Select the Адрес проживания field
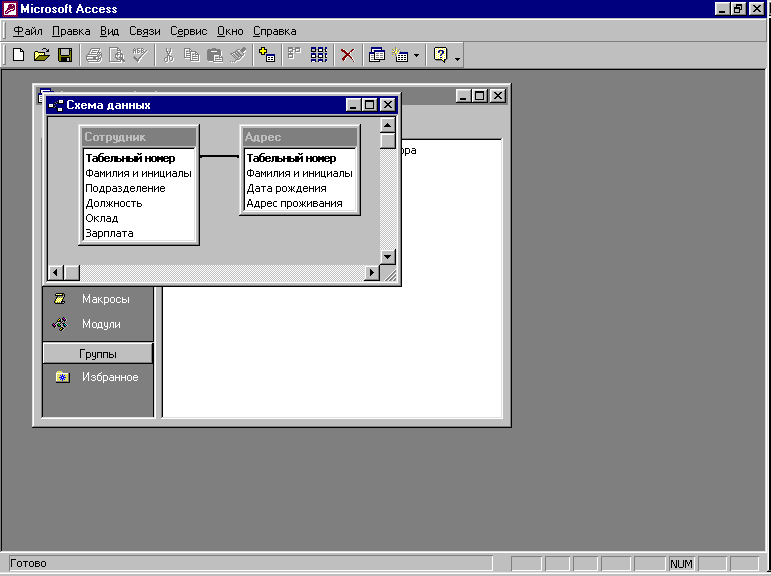This screenshot has width=771, height=576. (300, 203)
